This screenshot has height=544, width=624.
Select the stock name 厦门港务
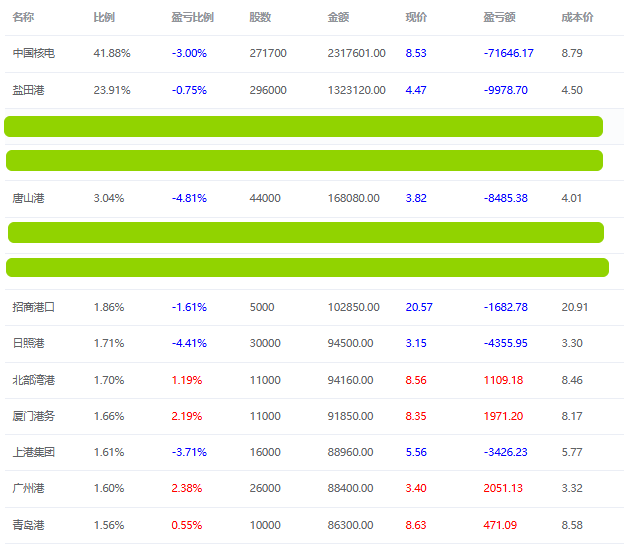pos(33,416)
